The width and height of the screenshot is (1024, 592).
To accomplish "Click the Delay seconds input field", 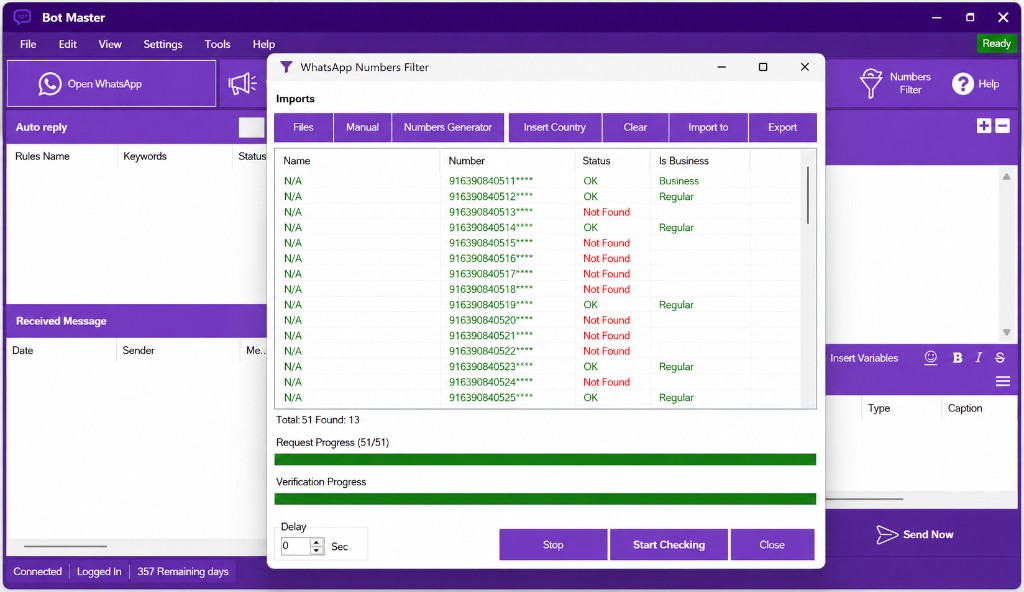I will click(295, 546).
